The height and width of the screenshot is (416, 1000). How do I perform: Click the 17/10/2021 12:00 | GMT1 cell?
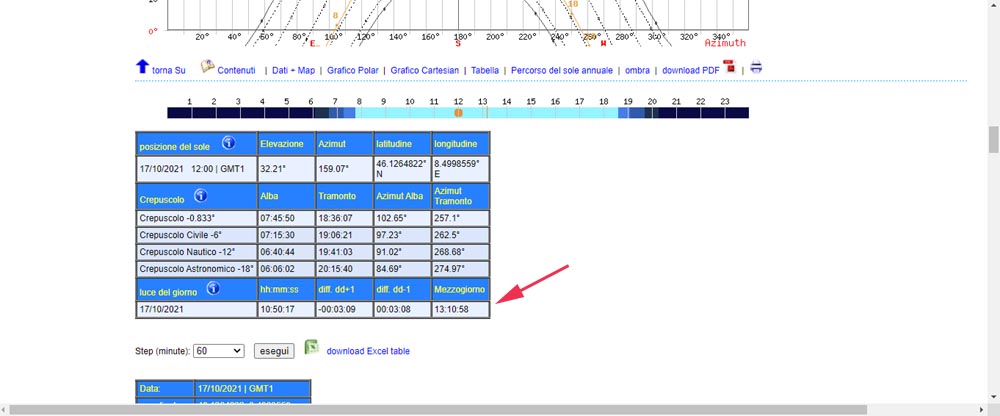pyautogui.click(x=196, y=170)
